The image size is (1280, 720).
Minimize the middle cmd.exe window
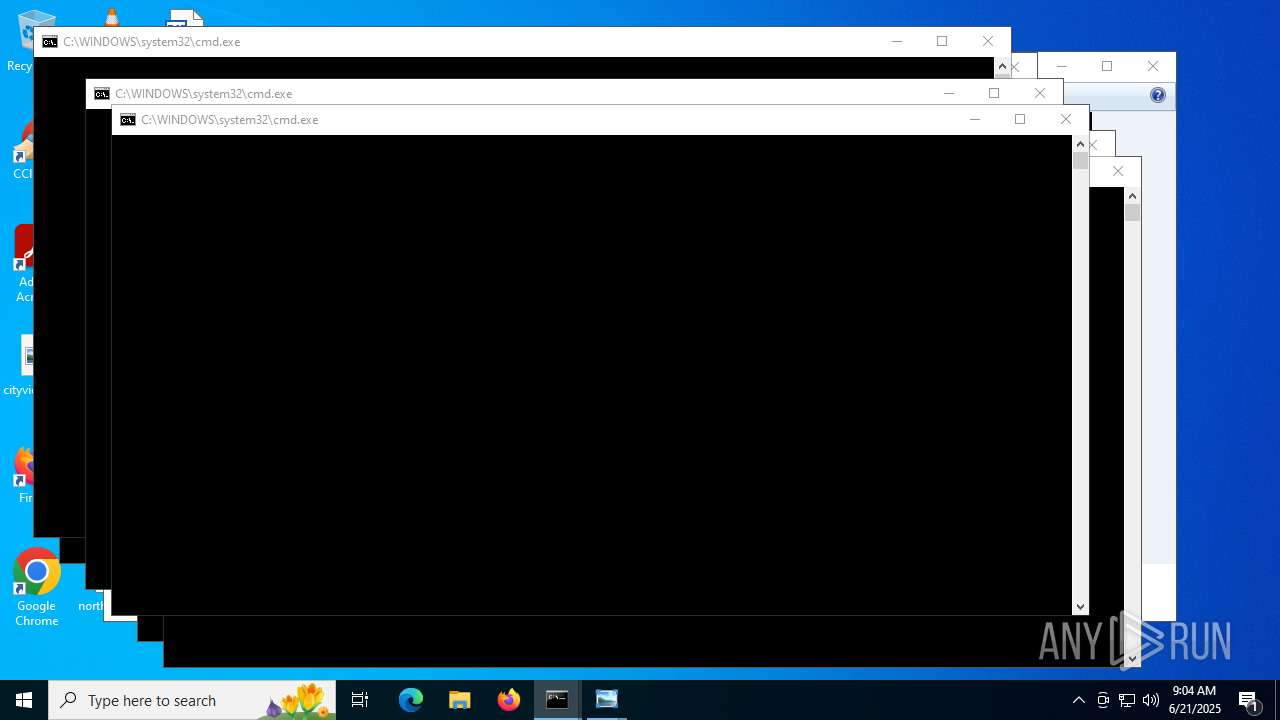[948, 93]
